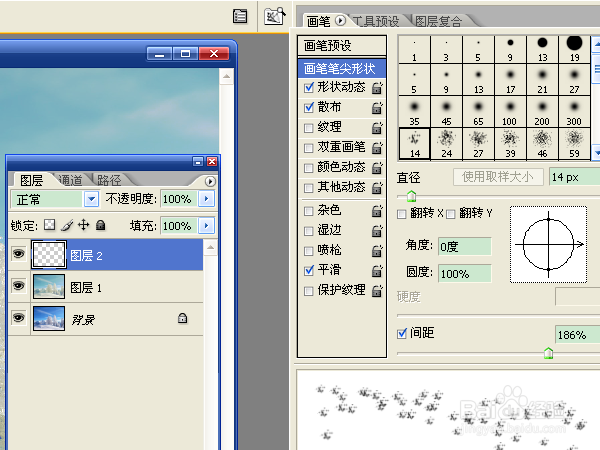Enable Dual Brush (双重画笔) checkbox

coord(308,148)
